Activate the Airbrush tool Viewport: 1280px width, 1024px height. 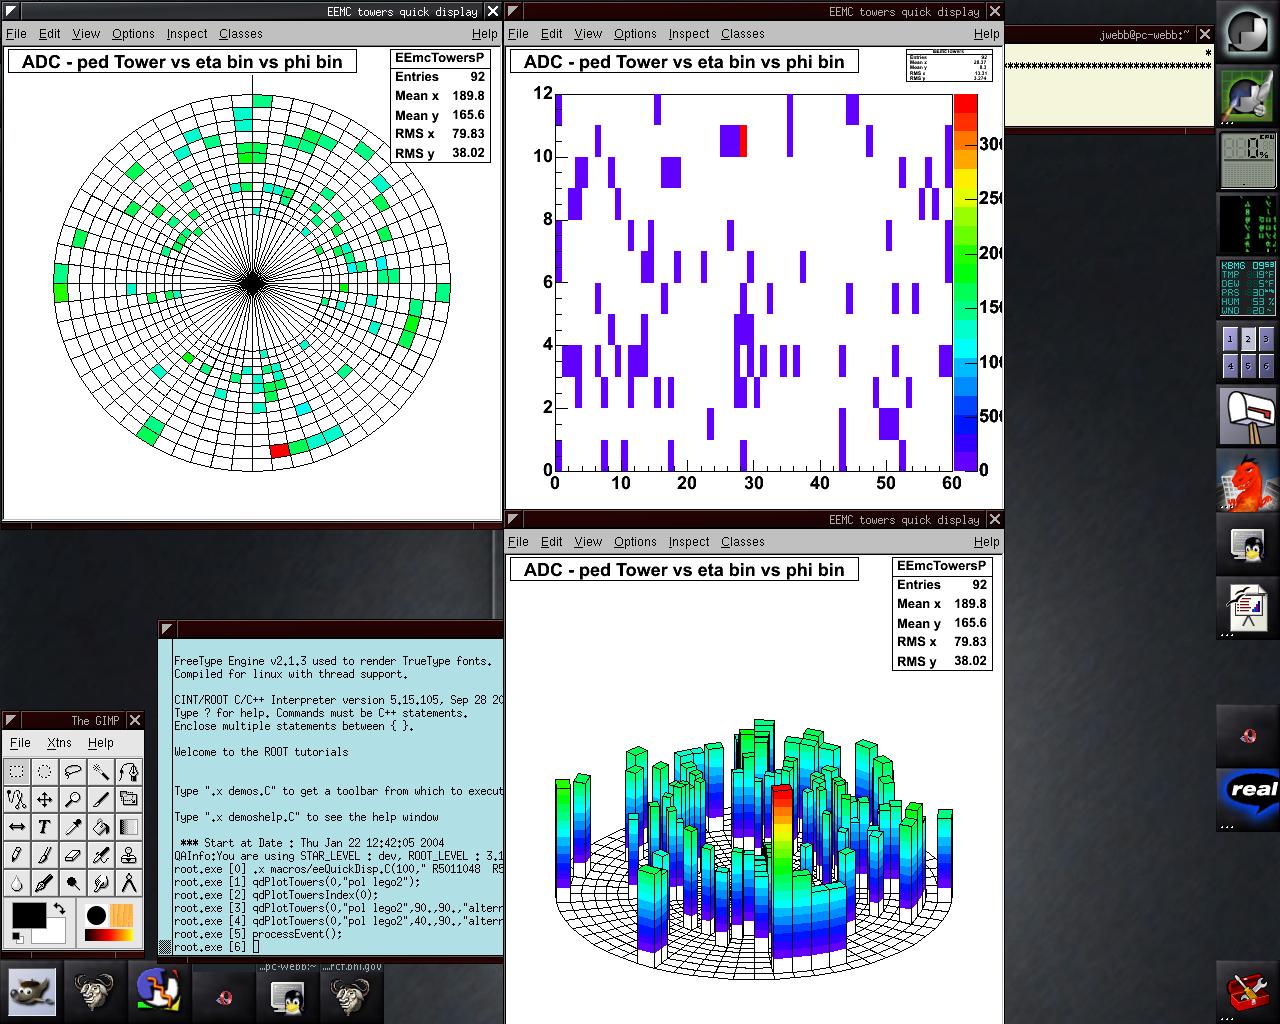click(101, 856)
